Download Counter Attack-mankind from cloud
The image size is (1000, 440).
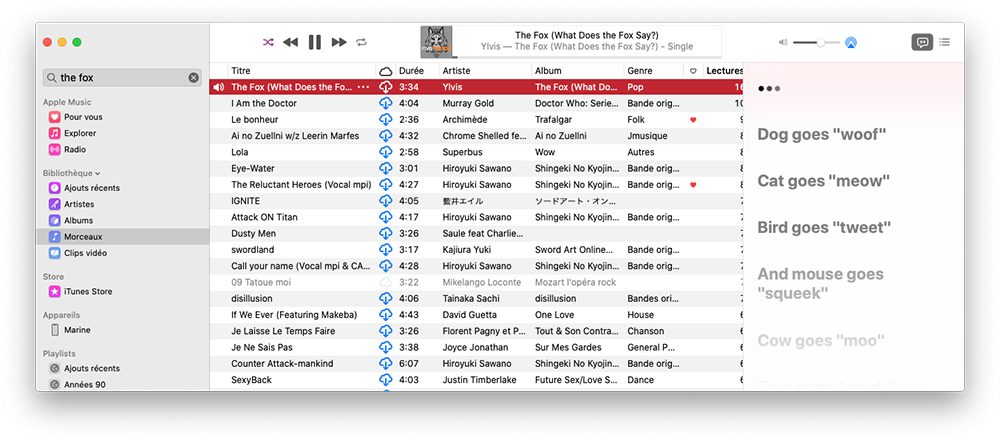pos(385,363)
